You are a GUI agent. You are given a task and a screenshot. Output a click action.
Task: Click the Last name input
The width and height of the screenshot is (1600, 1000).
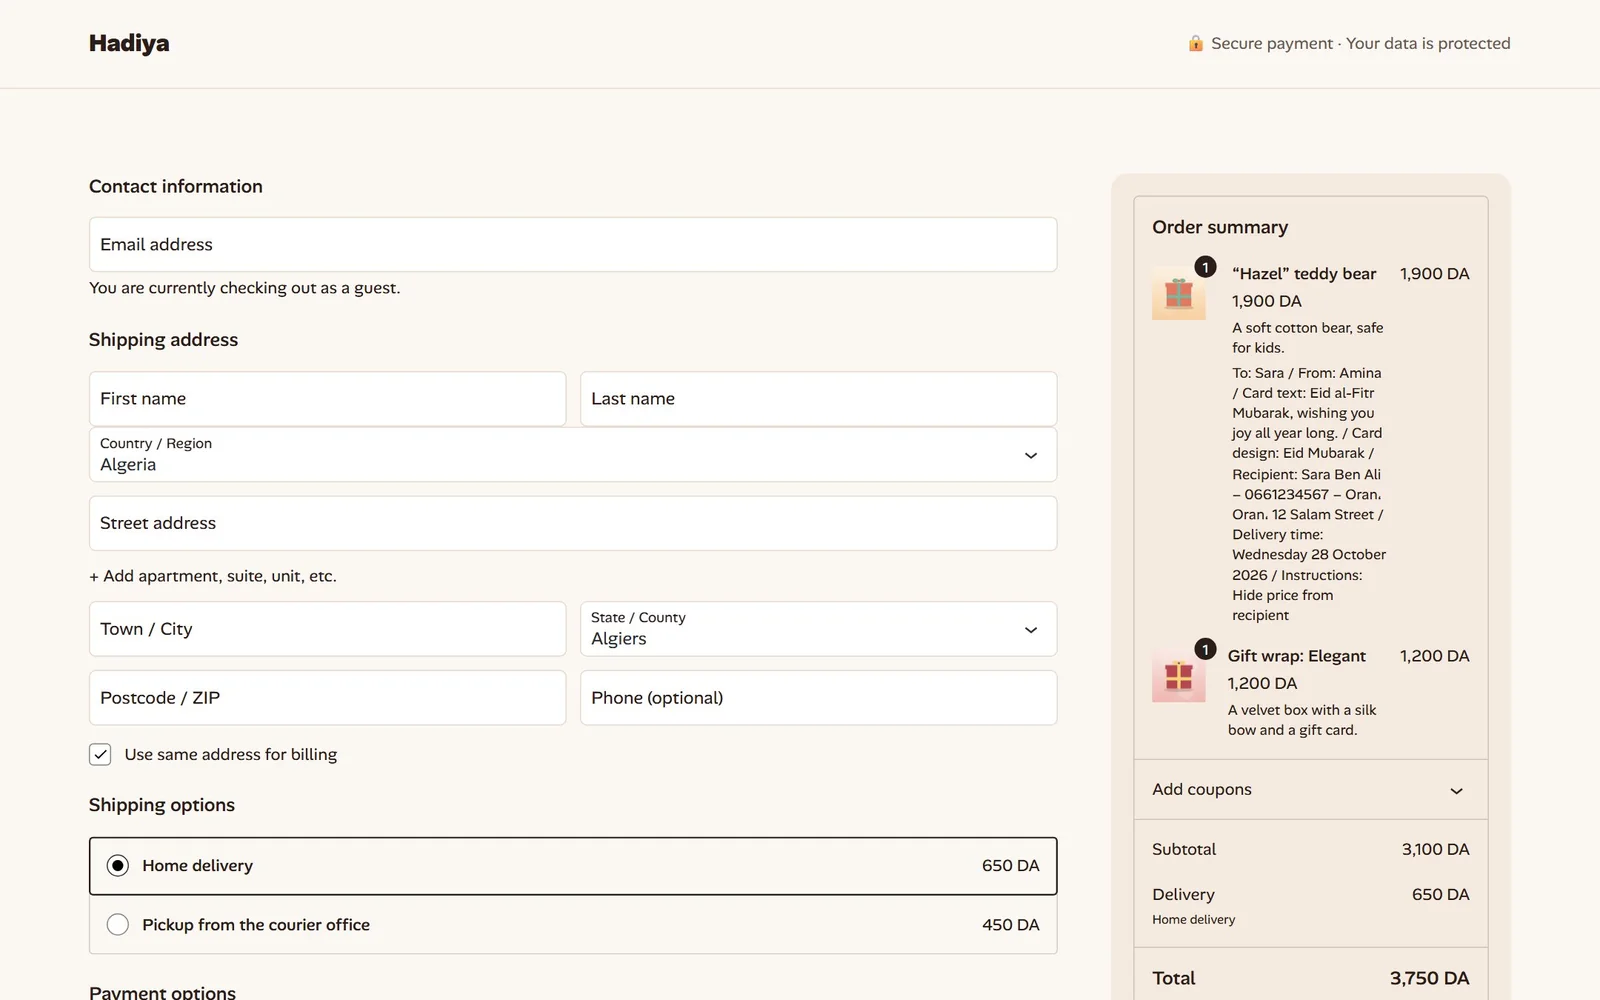818,399
